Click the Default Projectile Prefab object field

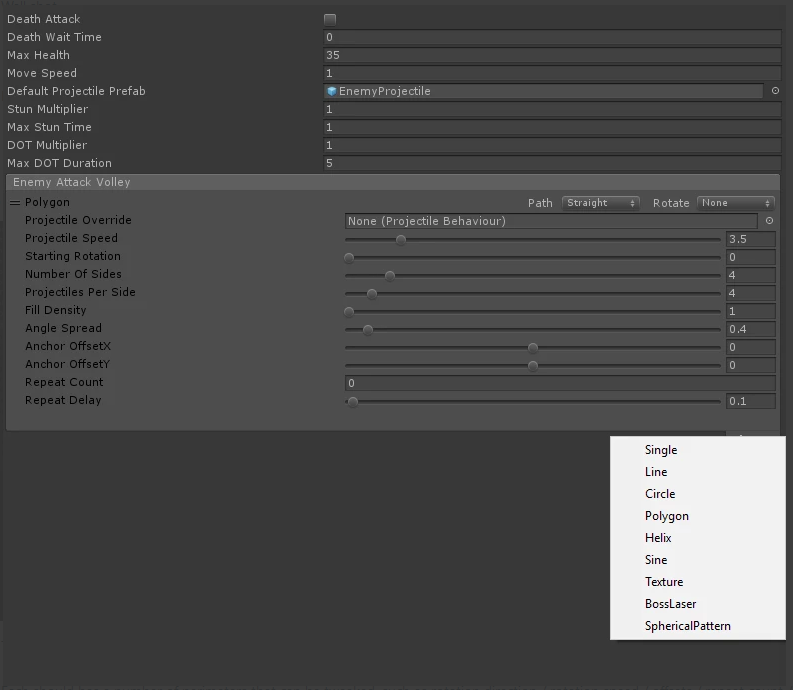click(x=543, y=91)
